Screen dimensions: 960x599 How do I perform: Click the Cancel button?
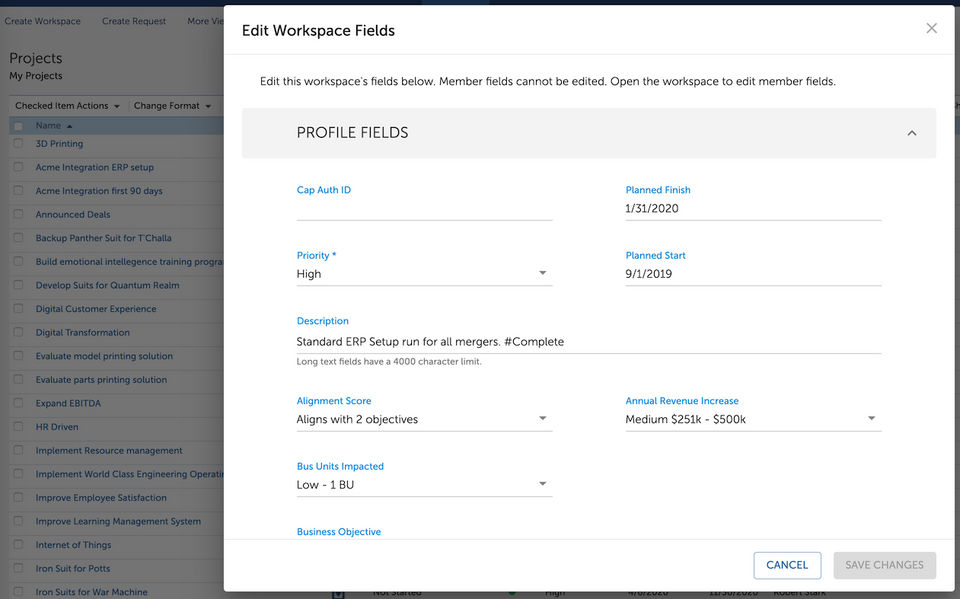(x=787, y=565)
